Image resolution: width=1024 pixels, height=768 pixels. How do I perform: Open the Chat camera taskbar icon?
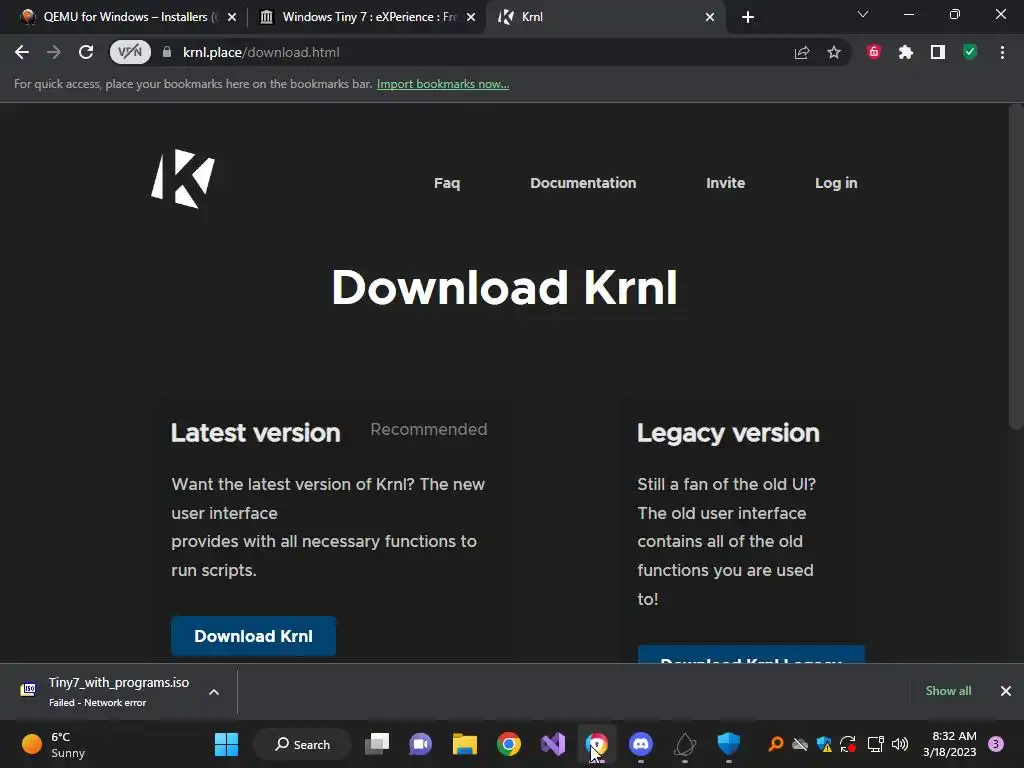pos(421,744)
